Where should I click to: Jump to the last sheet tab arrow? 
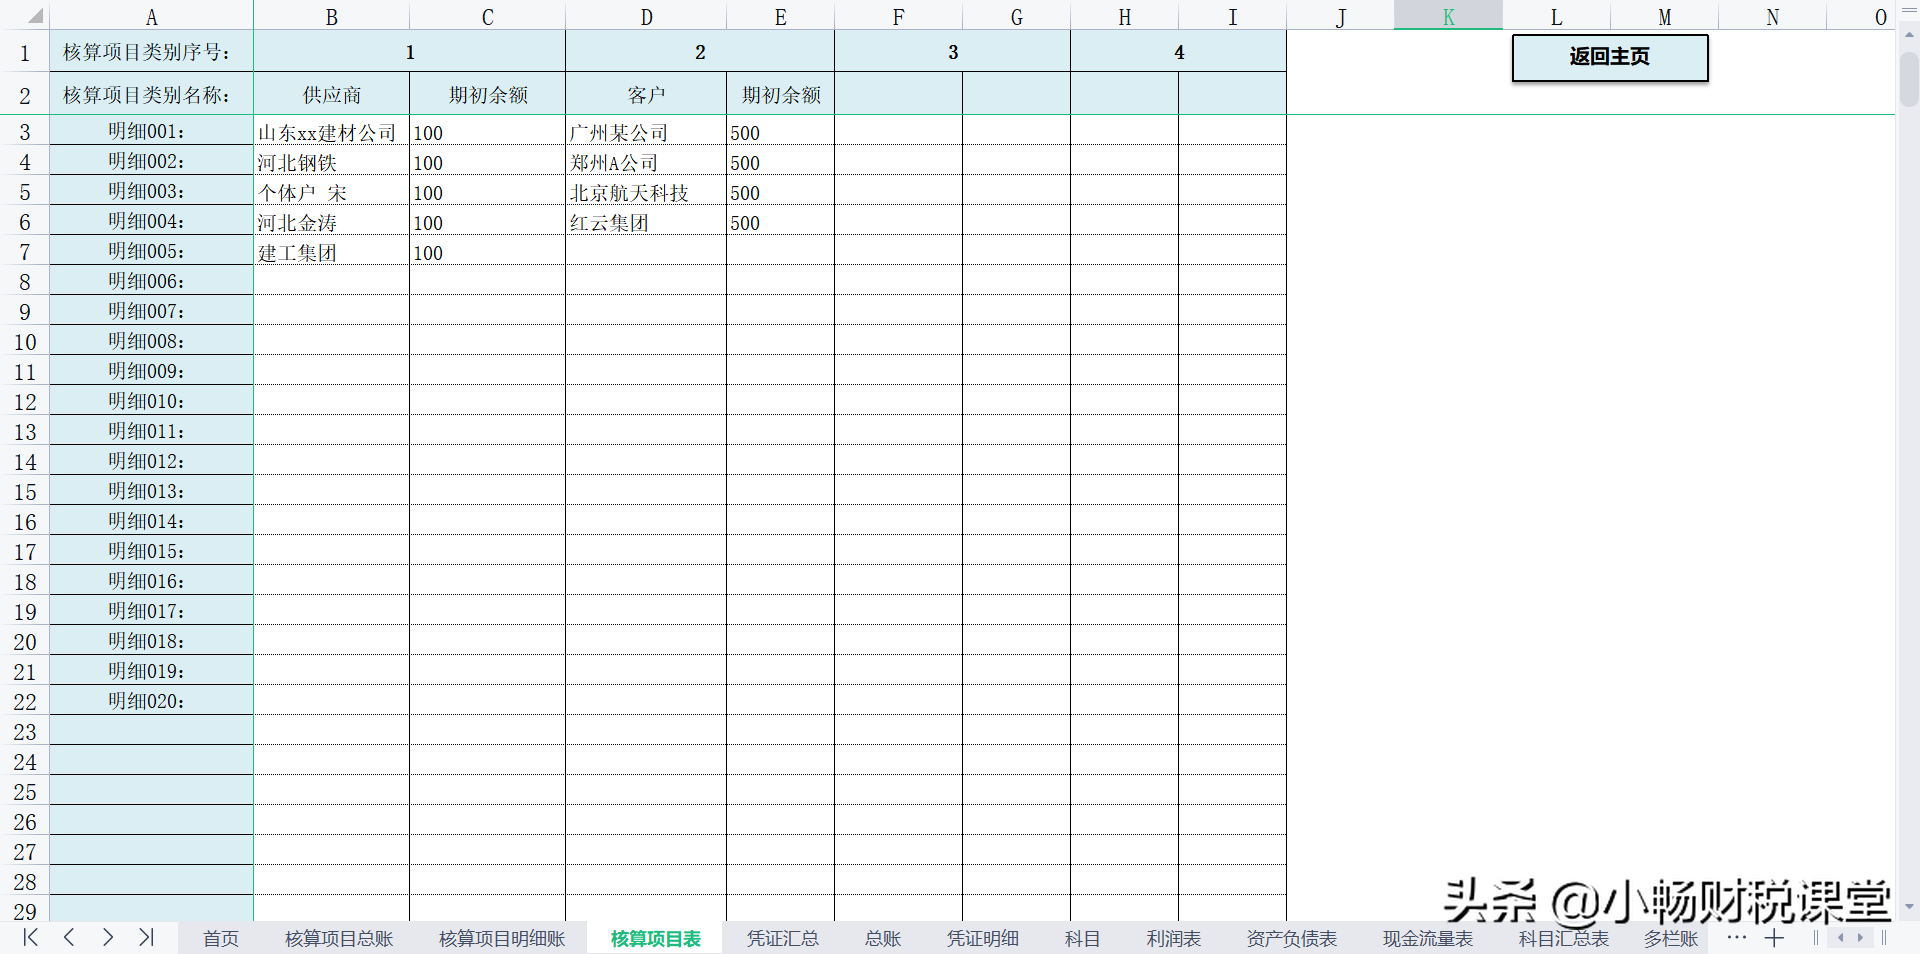point(147,938)
